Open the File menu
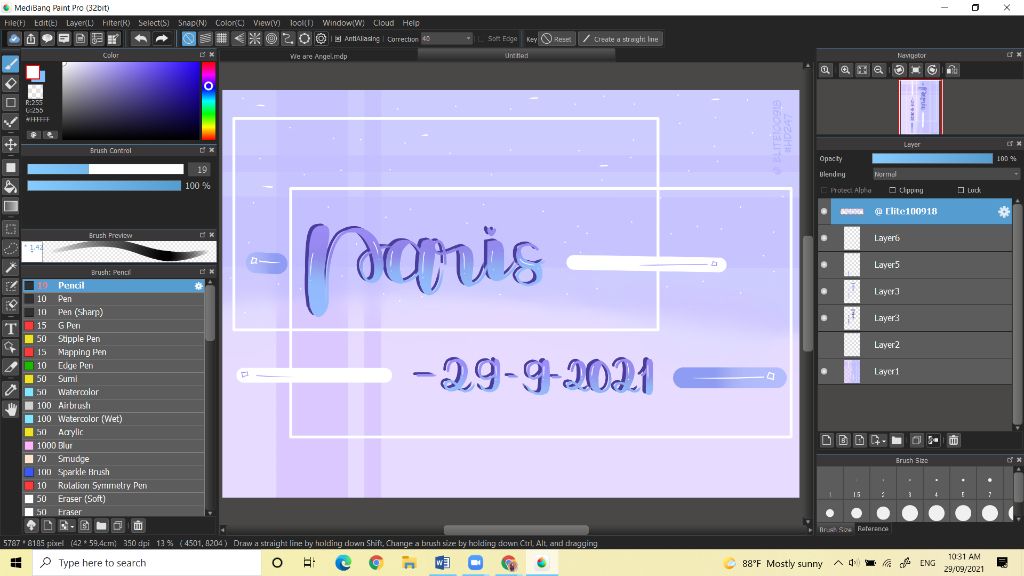This screenshot has width=1024, height=576. coord(14,23)
